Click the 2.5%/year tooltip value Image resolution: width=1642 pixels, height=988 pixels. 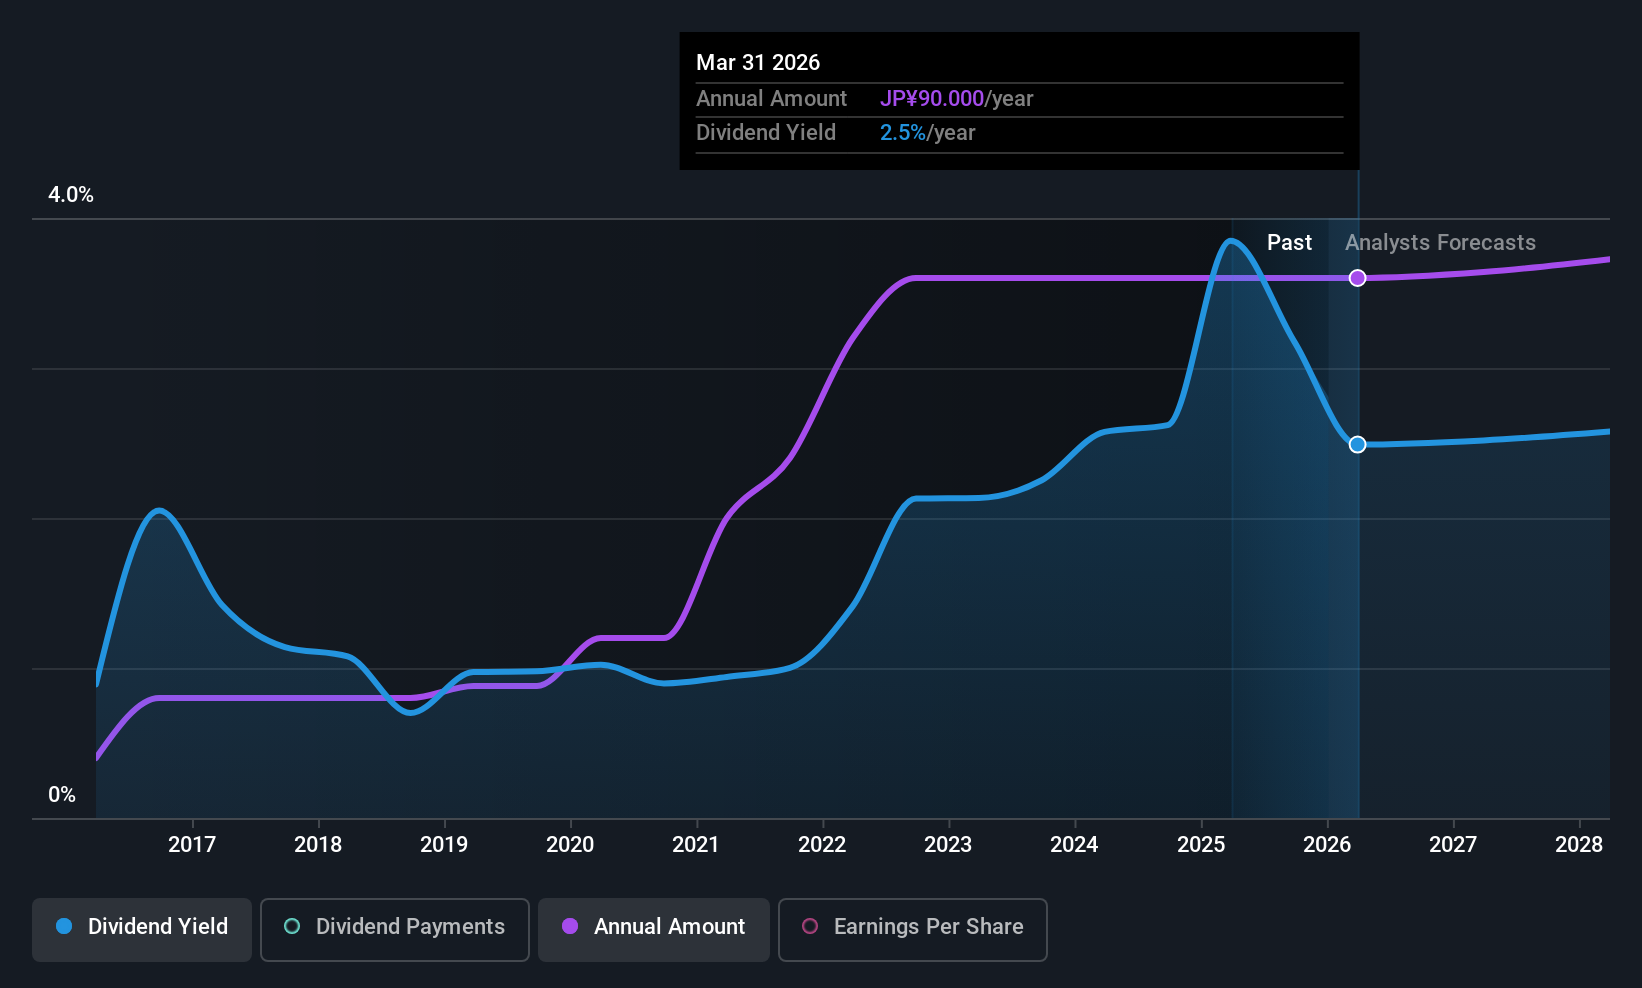pos(927,133)
